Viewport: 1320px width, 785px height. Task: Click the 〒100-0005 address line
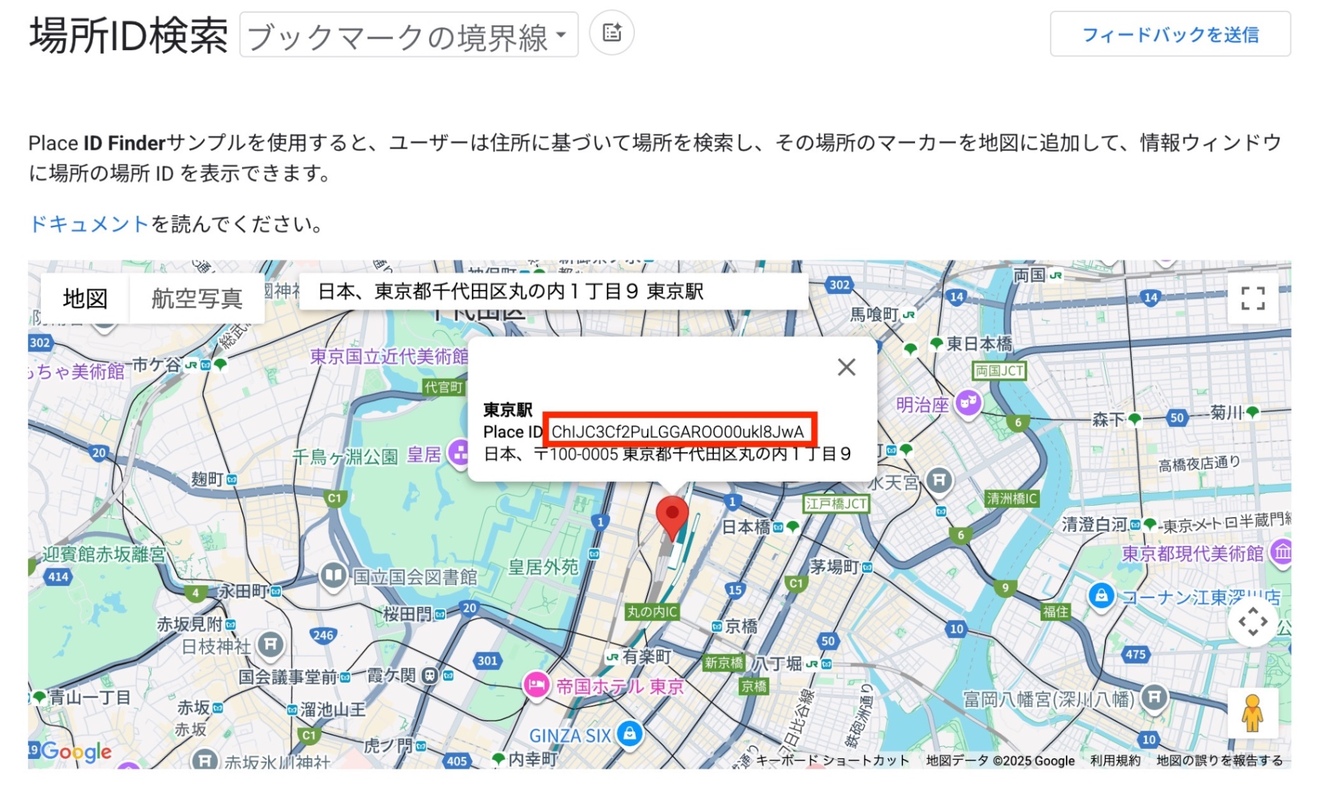point(667,453)
